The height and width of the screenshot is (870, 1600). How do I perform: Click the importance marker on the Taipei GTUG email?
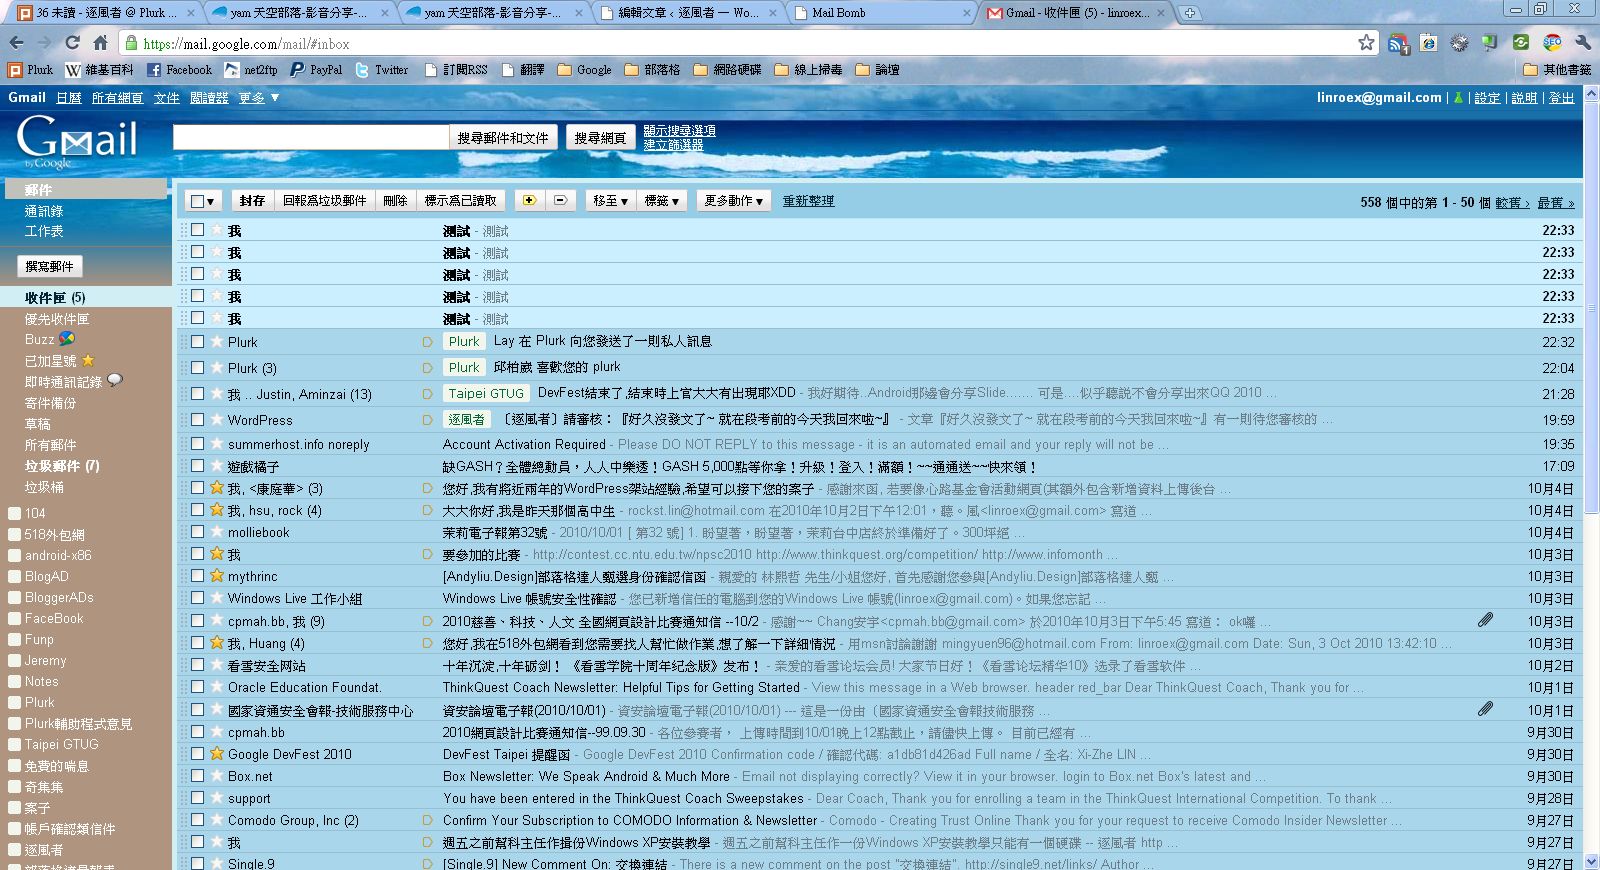point(428,394)
